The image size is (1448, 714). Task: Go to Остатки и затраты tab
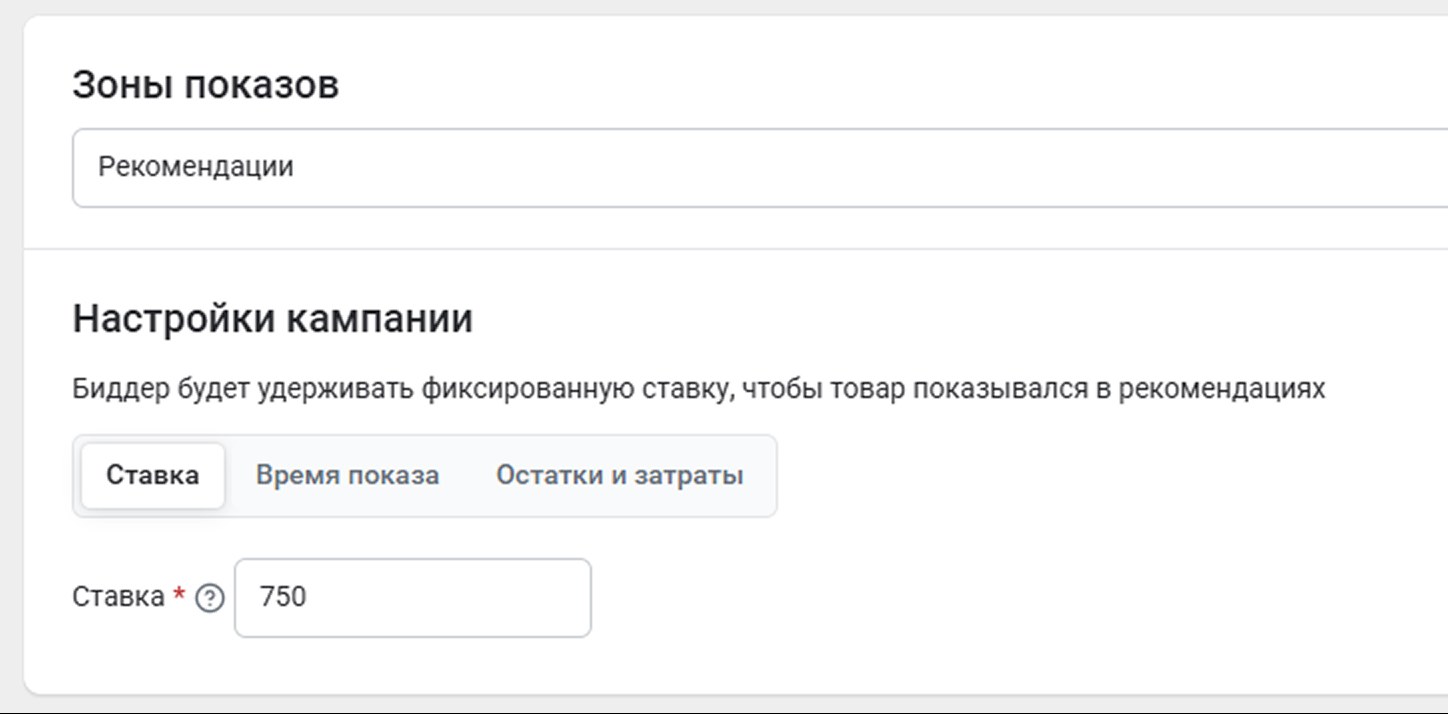click(x=619, y=475)
